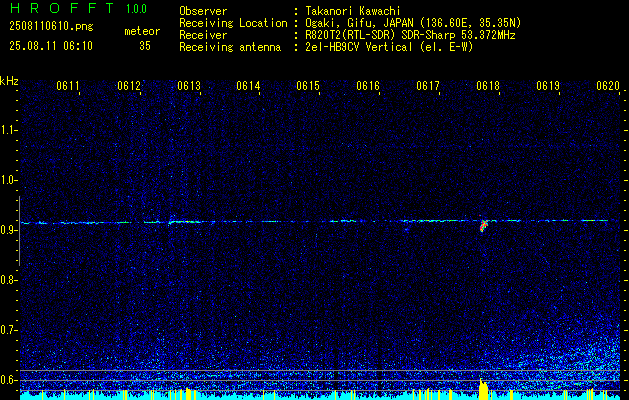Click the 0.9 kHz axis label

(x=8, y=230)
